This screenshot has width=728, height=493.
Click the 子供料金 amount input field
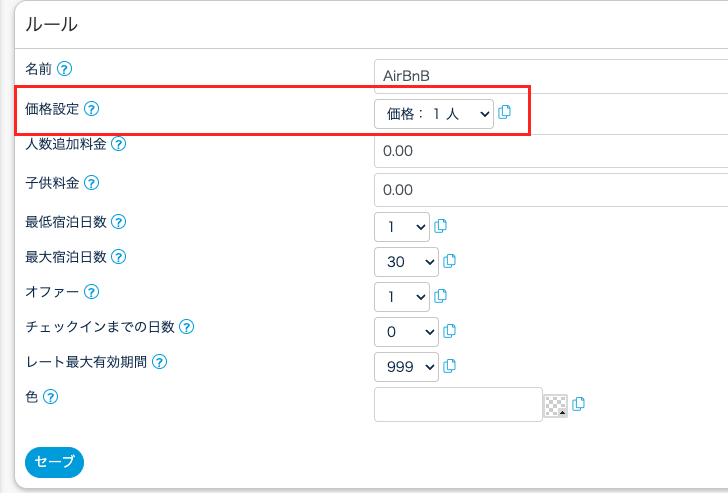(550, 189)
